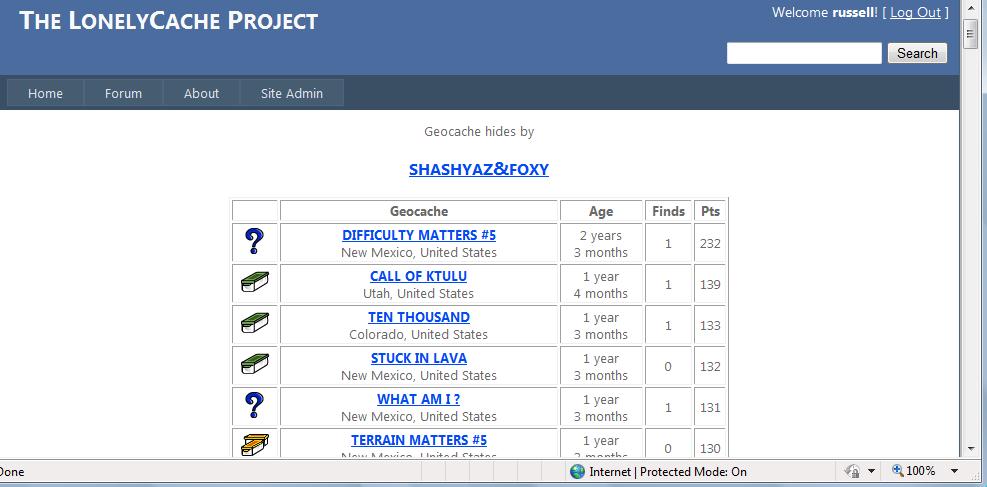Viewport: 987px width, 487px height.
Task: Click the mystery cache icon for Difficulty Matters #5
Action: point(254,242)
